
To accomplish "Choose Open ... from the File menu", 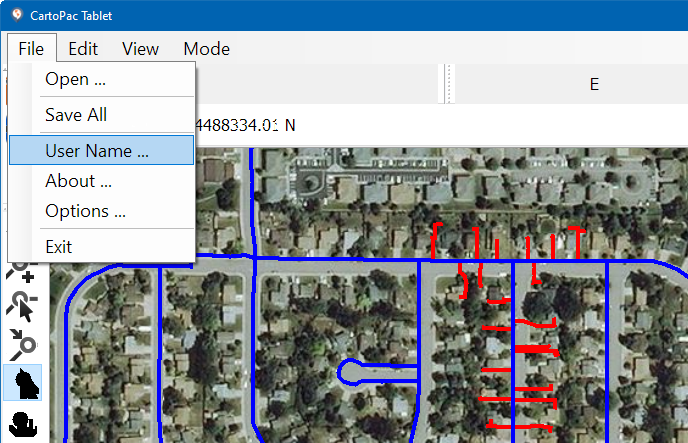I will [101, 79].
